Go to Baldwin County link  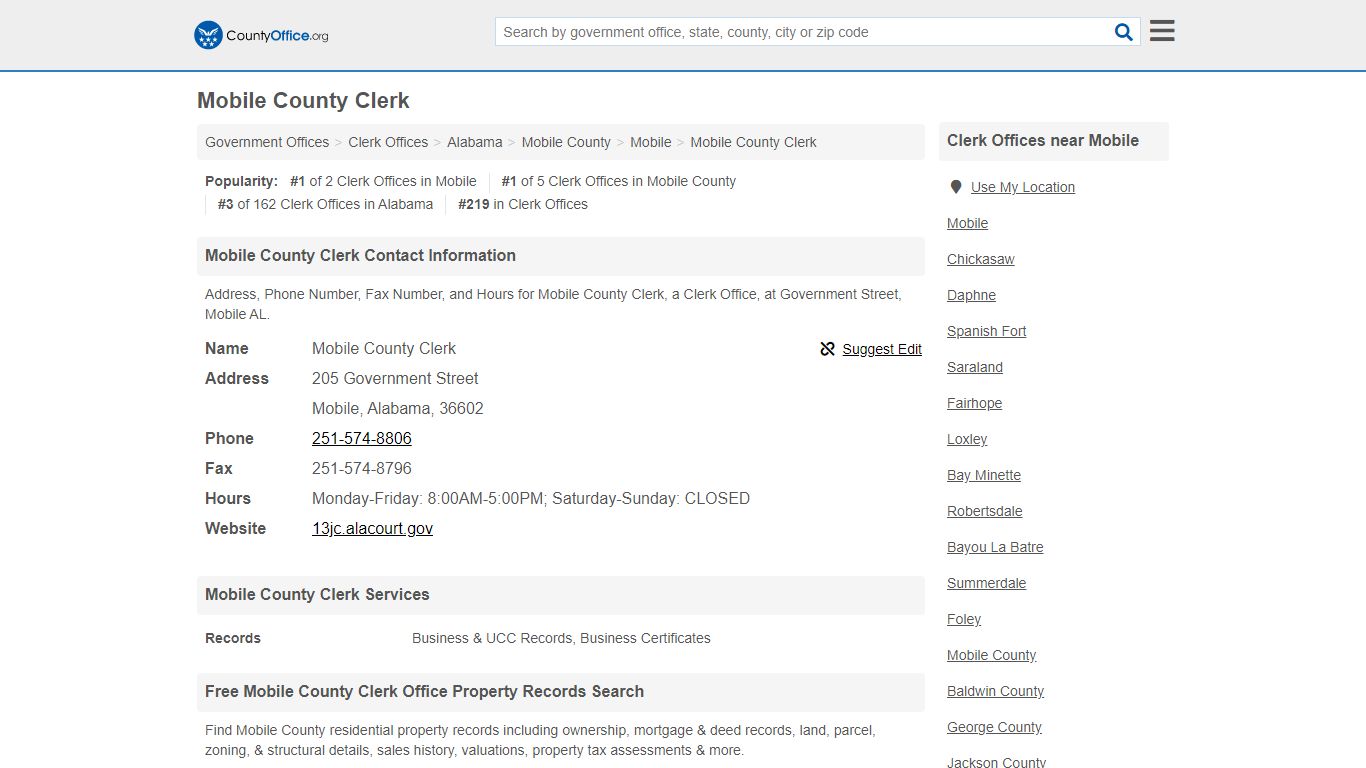click(995, 691)
